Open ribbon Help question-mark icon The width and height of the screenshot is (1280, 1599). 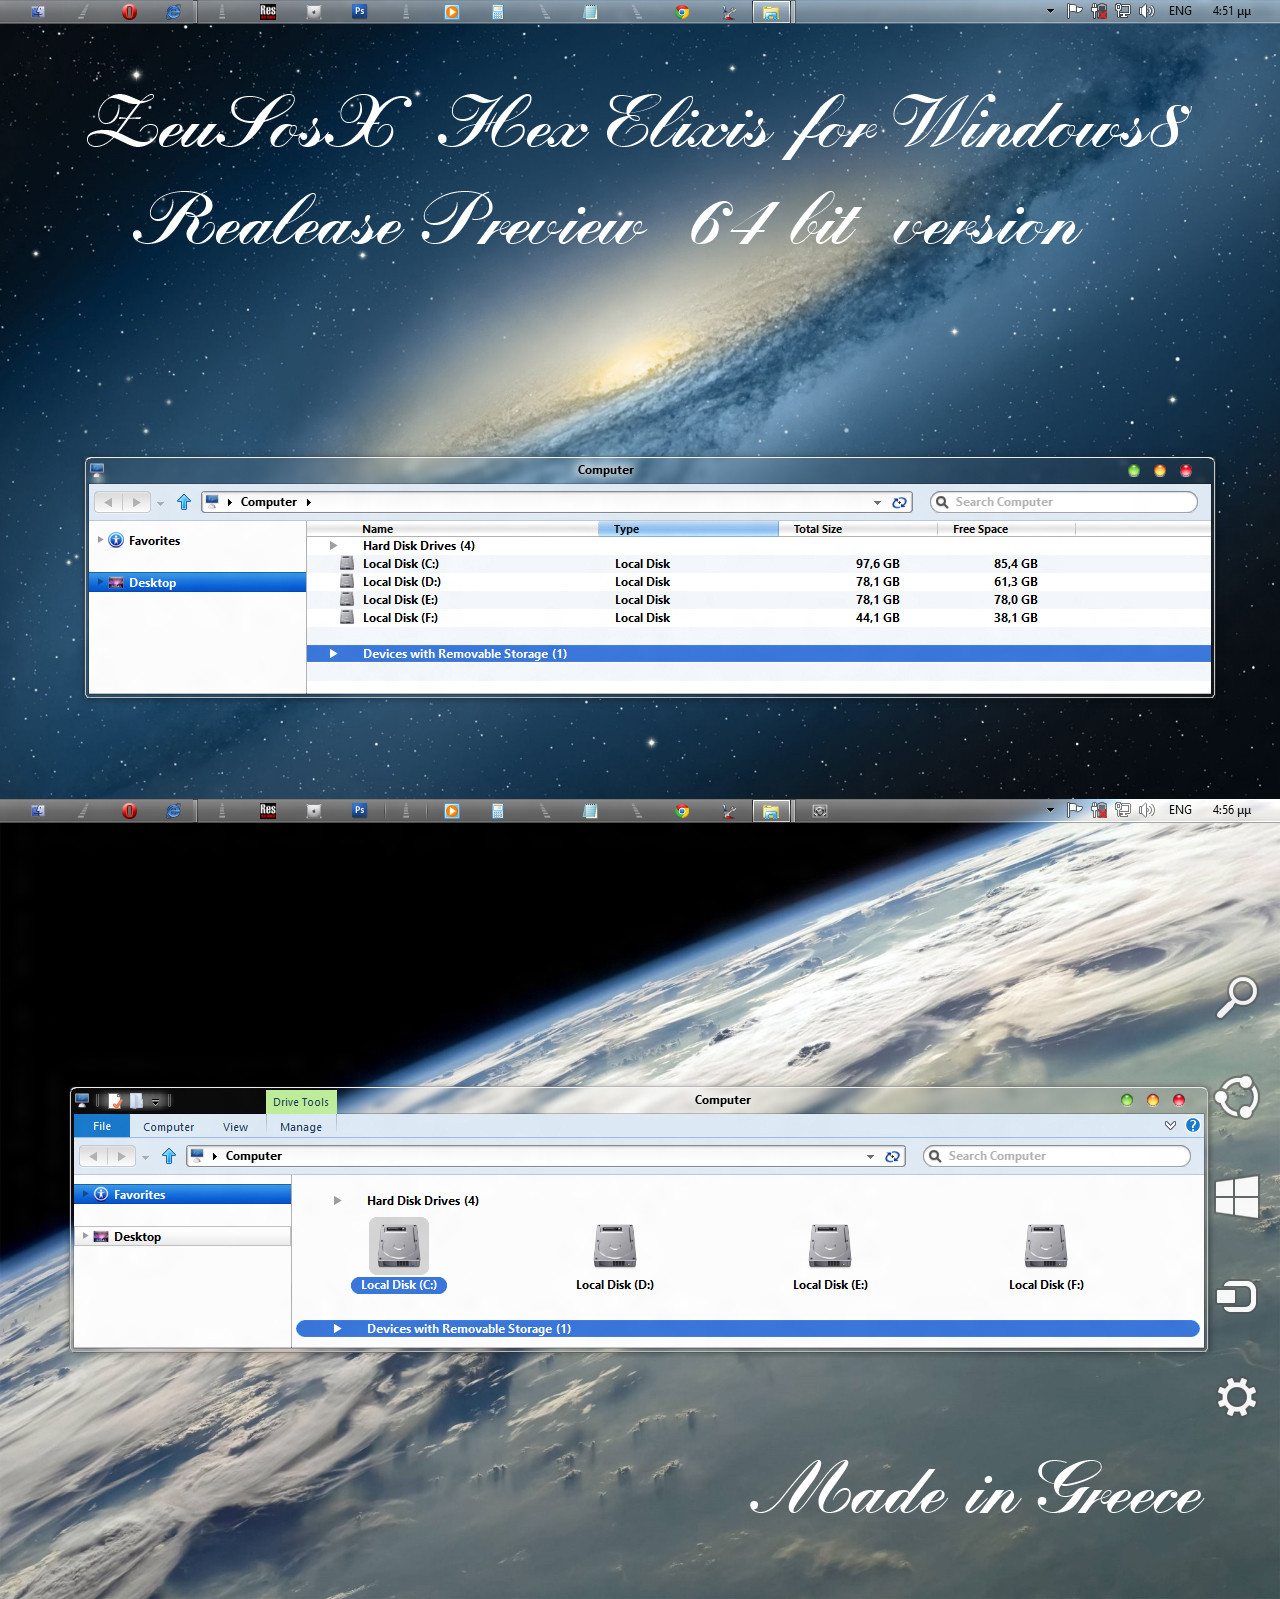click(1193, 1125)
